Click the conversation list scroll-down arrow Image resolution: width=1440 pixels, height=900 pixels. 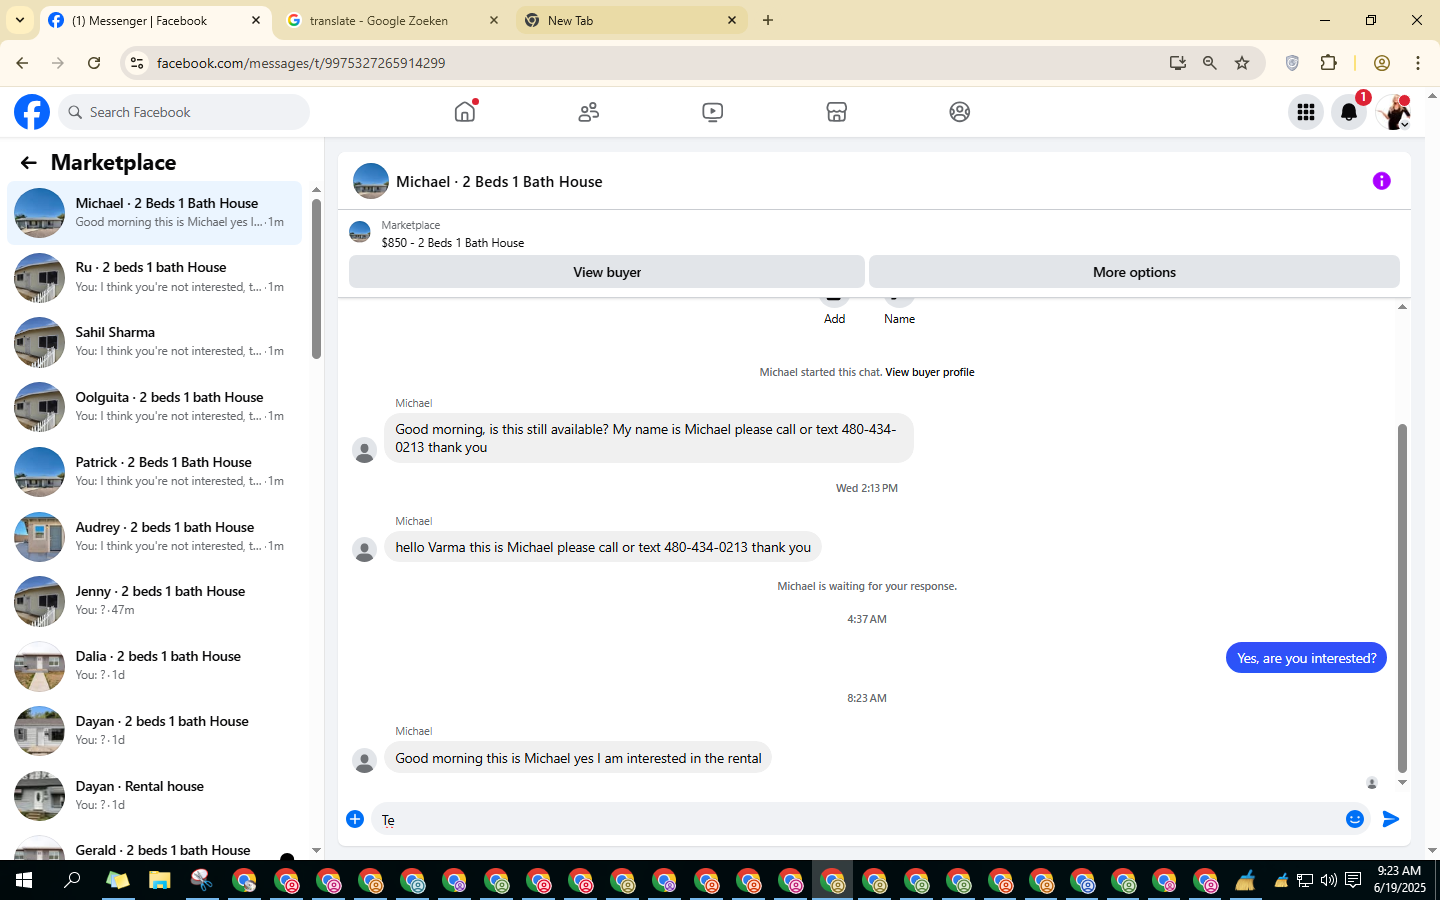(316, 851)
